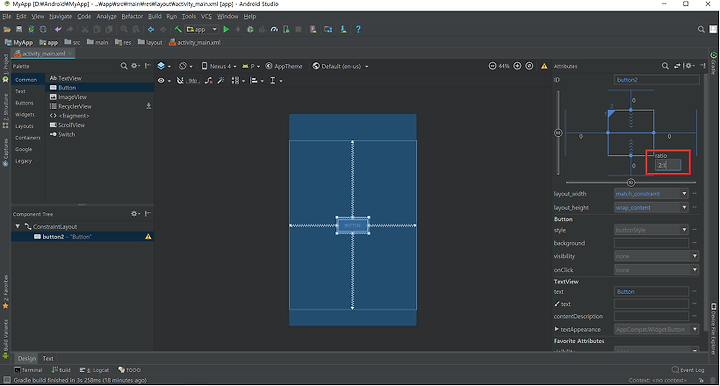
Task: Click the Attach debugger to process icon
Action: 286,29
